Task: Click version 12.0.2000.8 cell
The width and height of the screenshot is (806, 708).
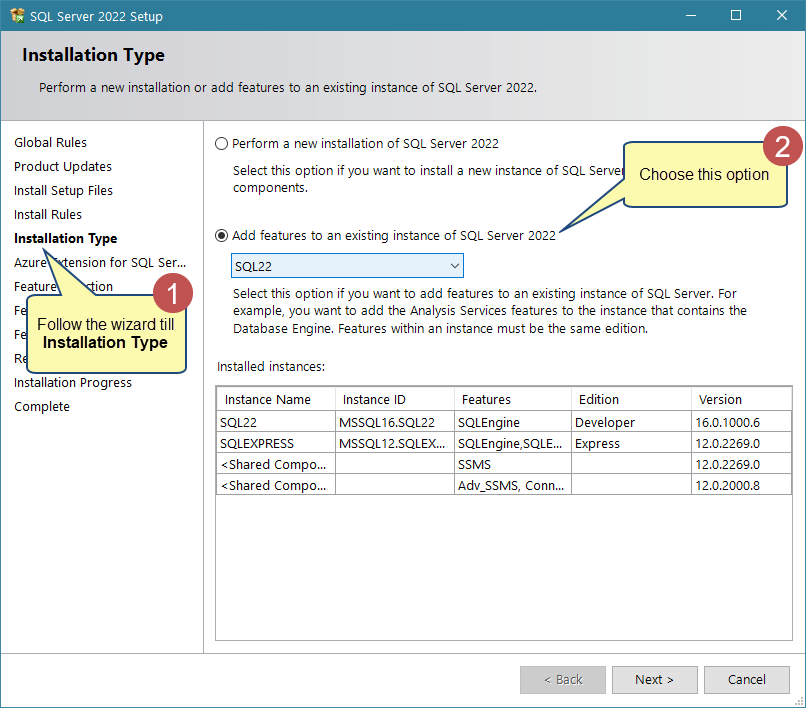Action: click(x=741, y=485)
